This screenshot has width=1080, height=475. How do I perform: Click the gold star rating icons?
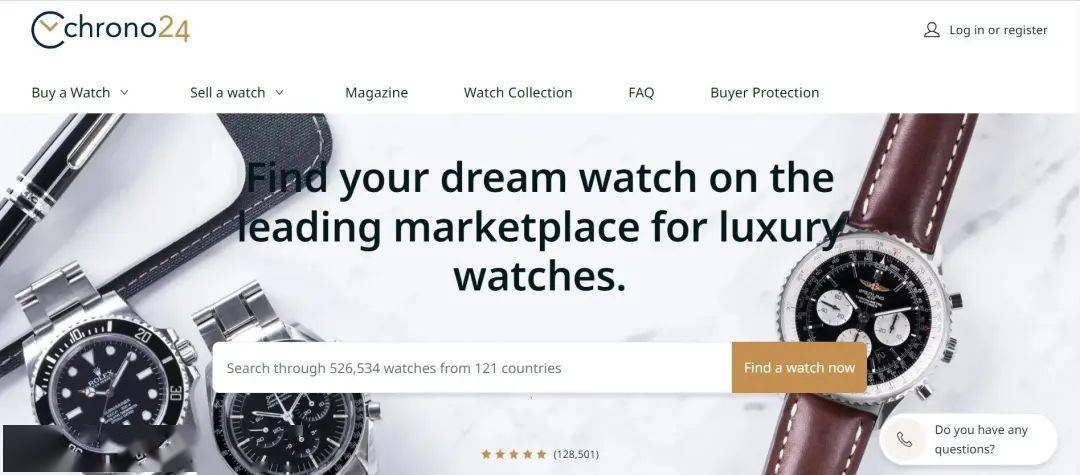coord(514,454)
